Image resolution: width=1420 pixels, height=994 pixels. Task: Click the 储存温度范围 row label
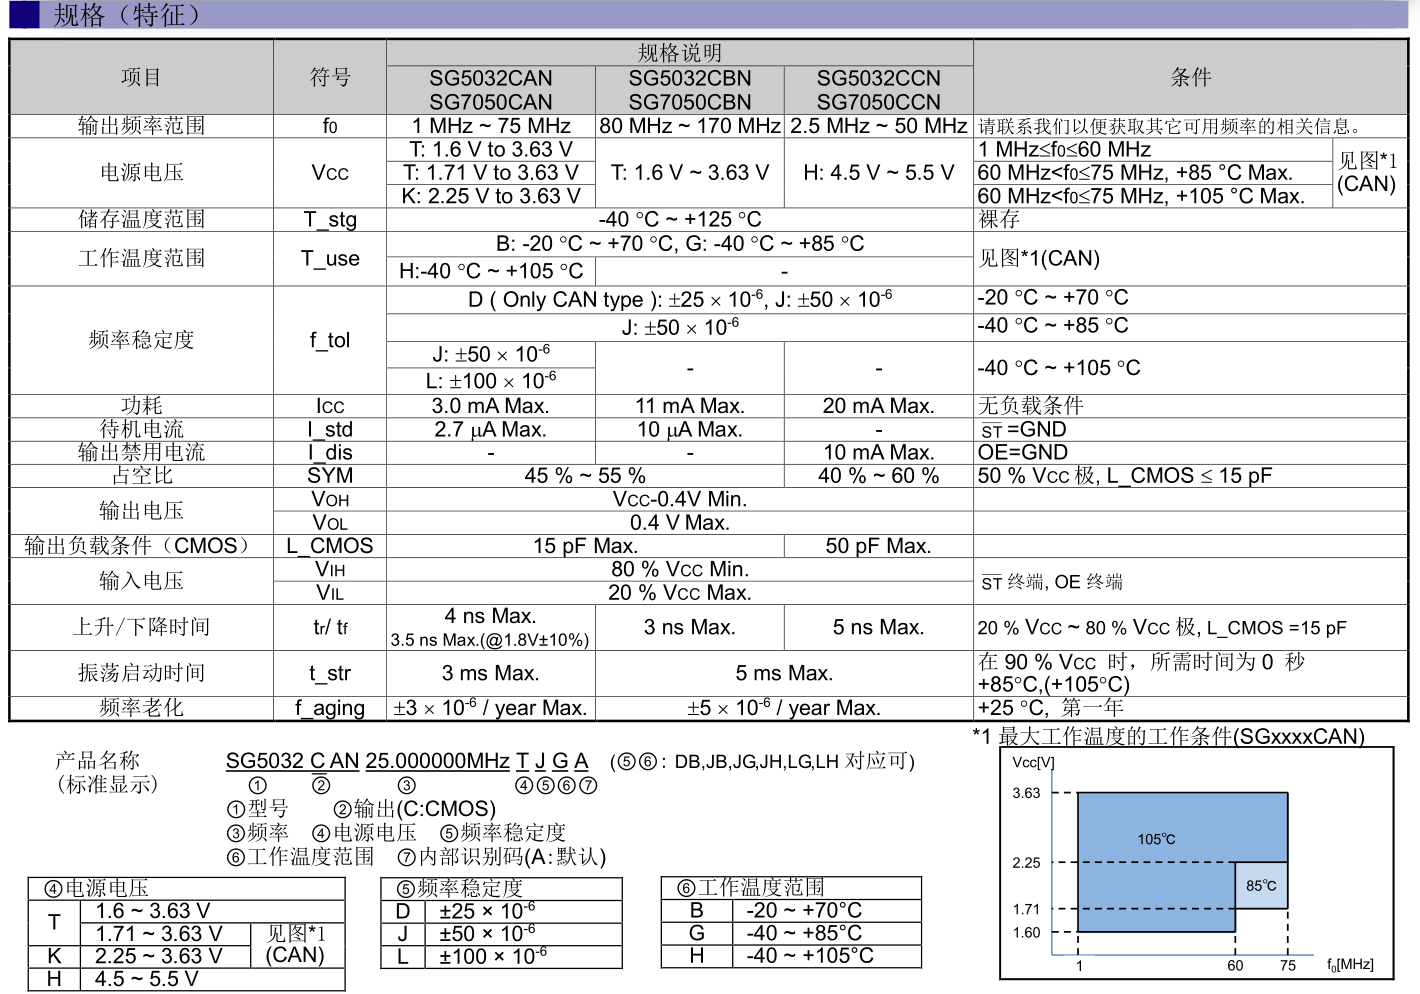tap(141, 219)
